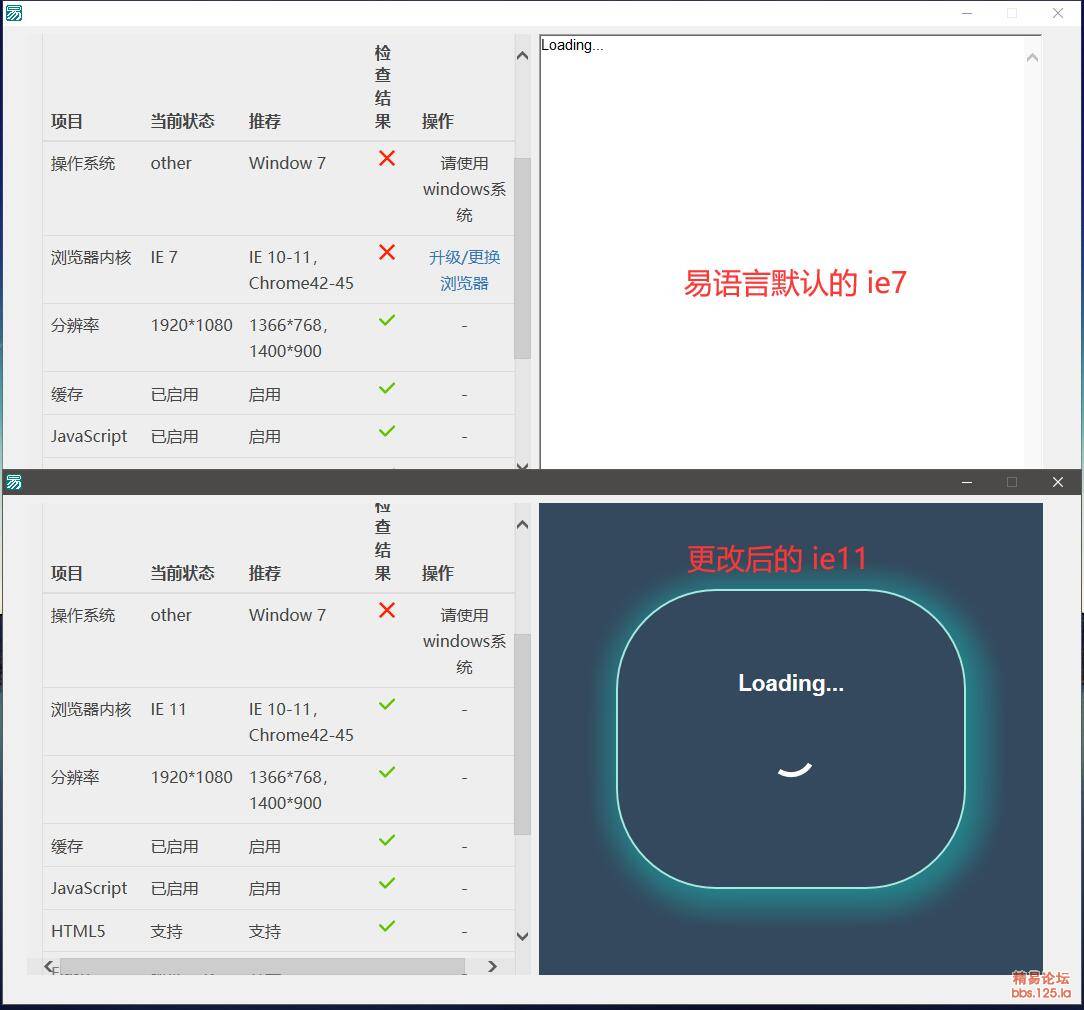
Task: Click the JavaScript label in the bottom window
Action: (89, 888)
